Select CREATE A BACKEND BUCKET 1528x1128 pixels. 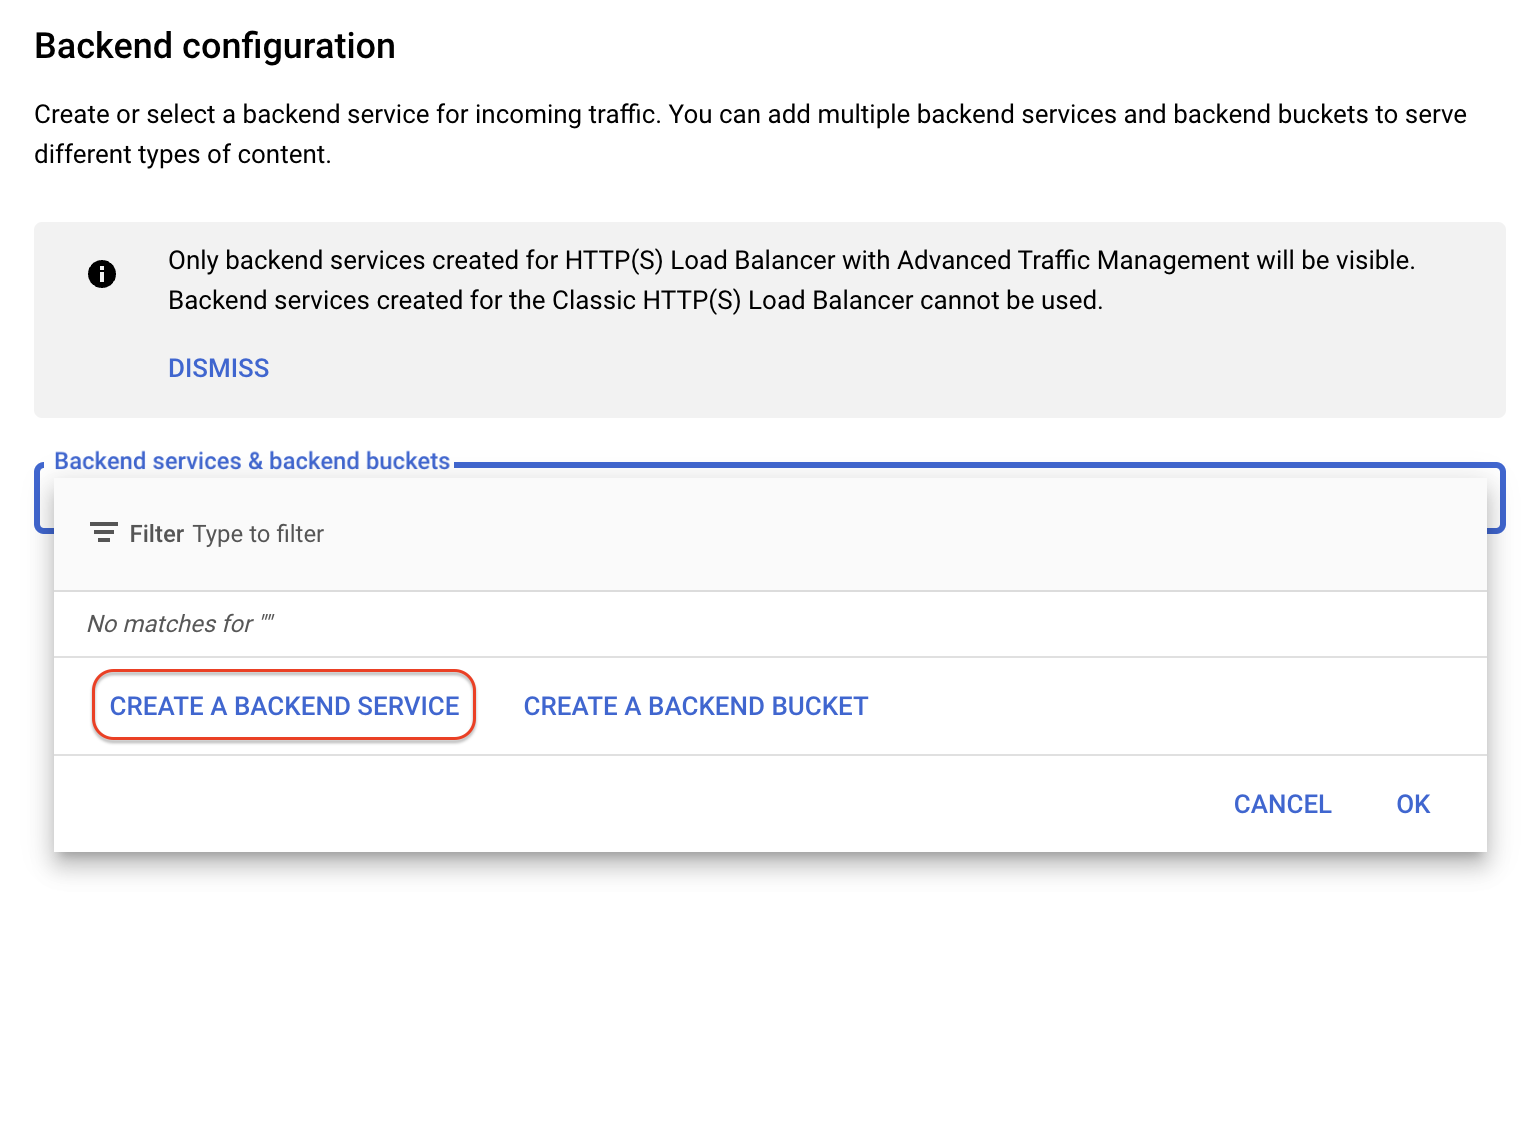tap(694, 705)
